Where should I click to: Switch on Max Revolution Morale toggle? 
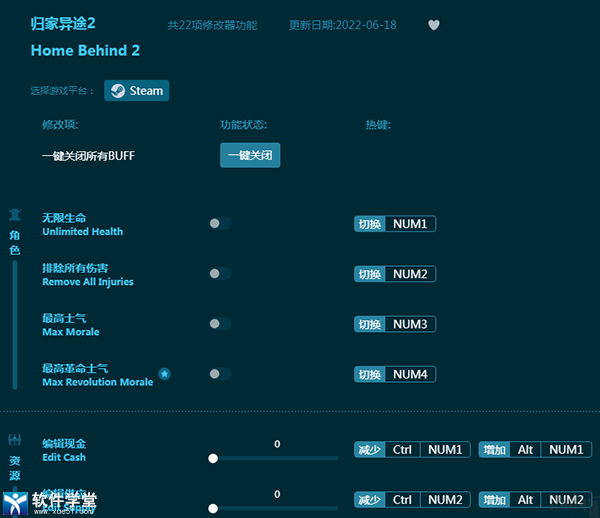coord(220,374)
